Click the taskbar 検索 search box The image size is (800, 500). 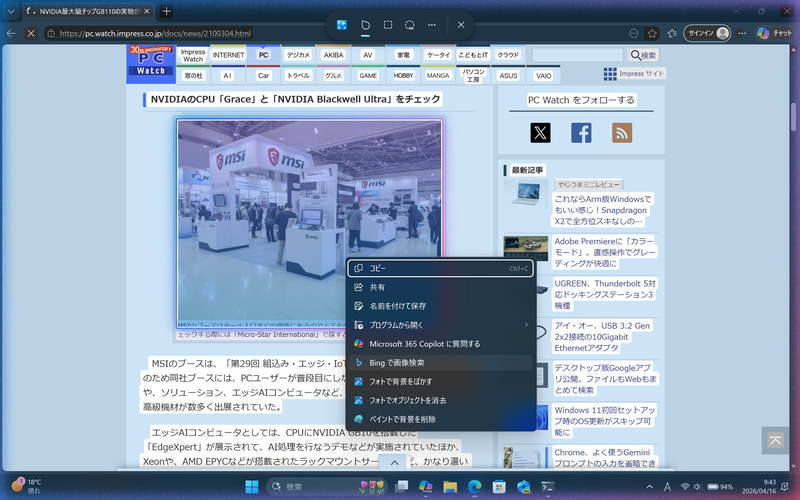point(328,487)
